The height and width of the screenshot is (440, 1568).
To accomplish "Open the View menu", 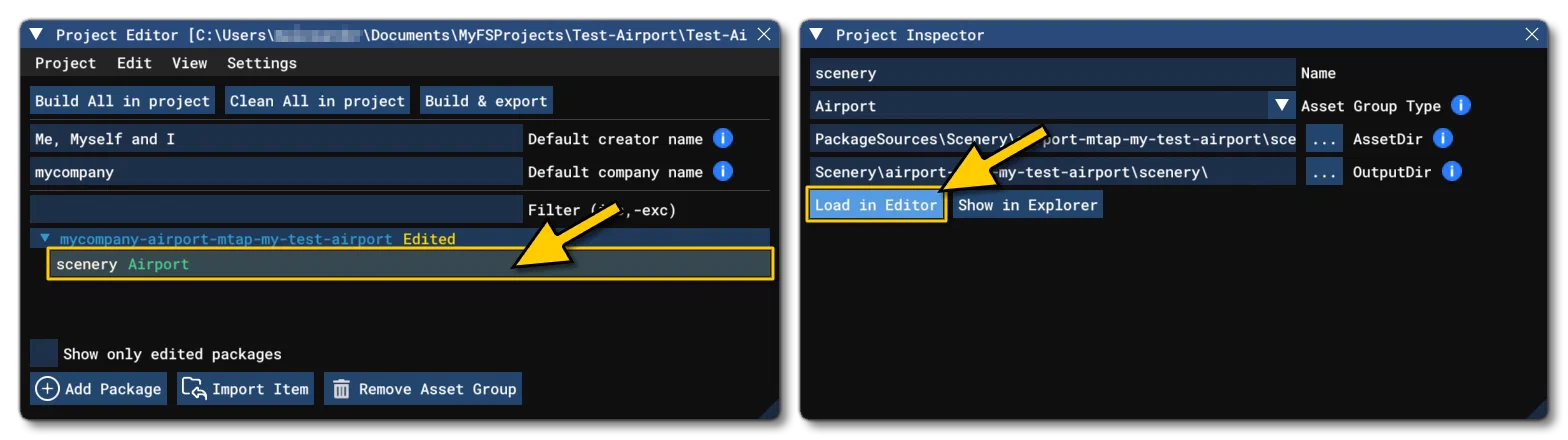I will click(x=189, y=63).
